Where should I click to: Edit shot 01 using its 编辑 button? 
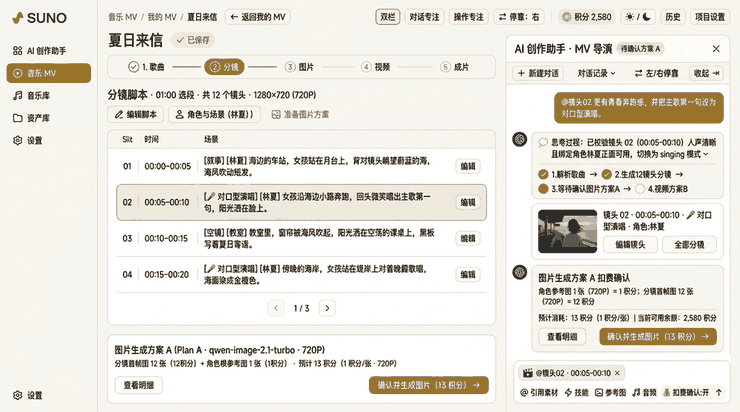[x=468, y=166]
